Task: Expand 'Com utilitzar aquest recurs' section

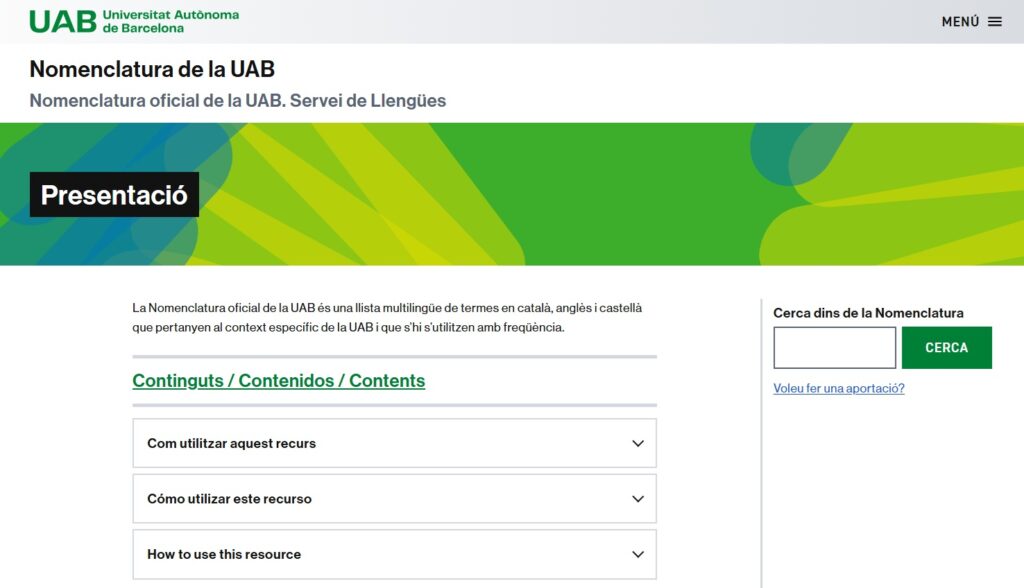Action: (x=394, y=443)
